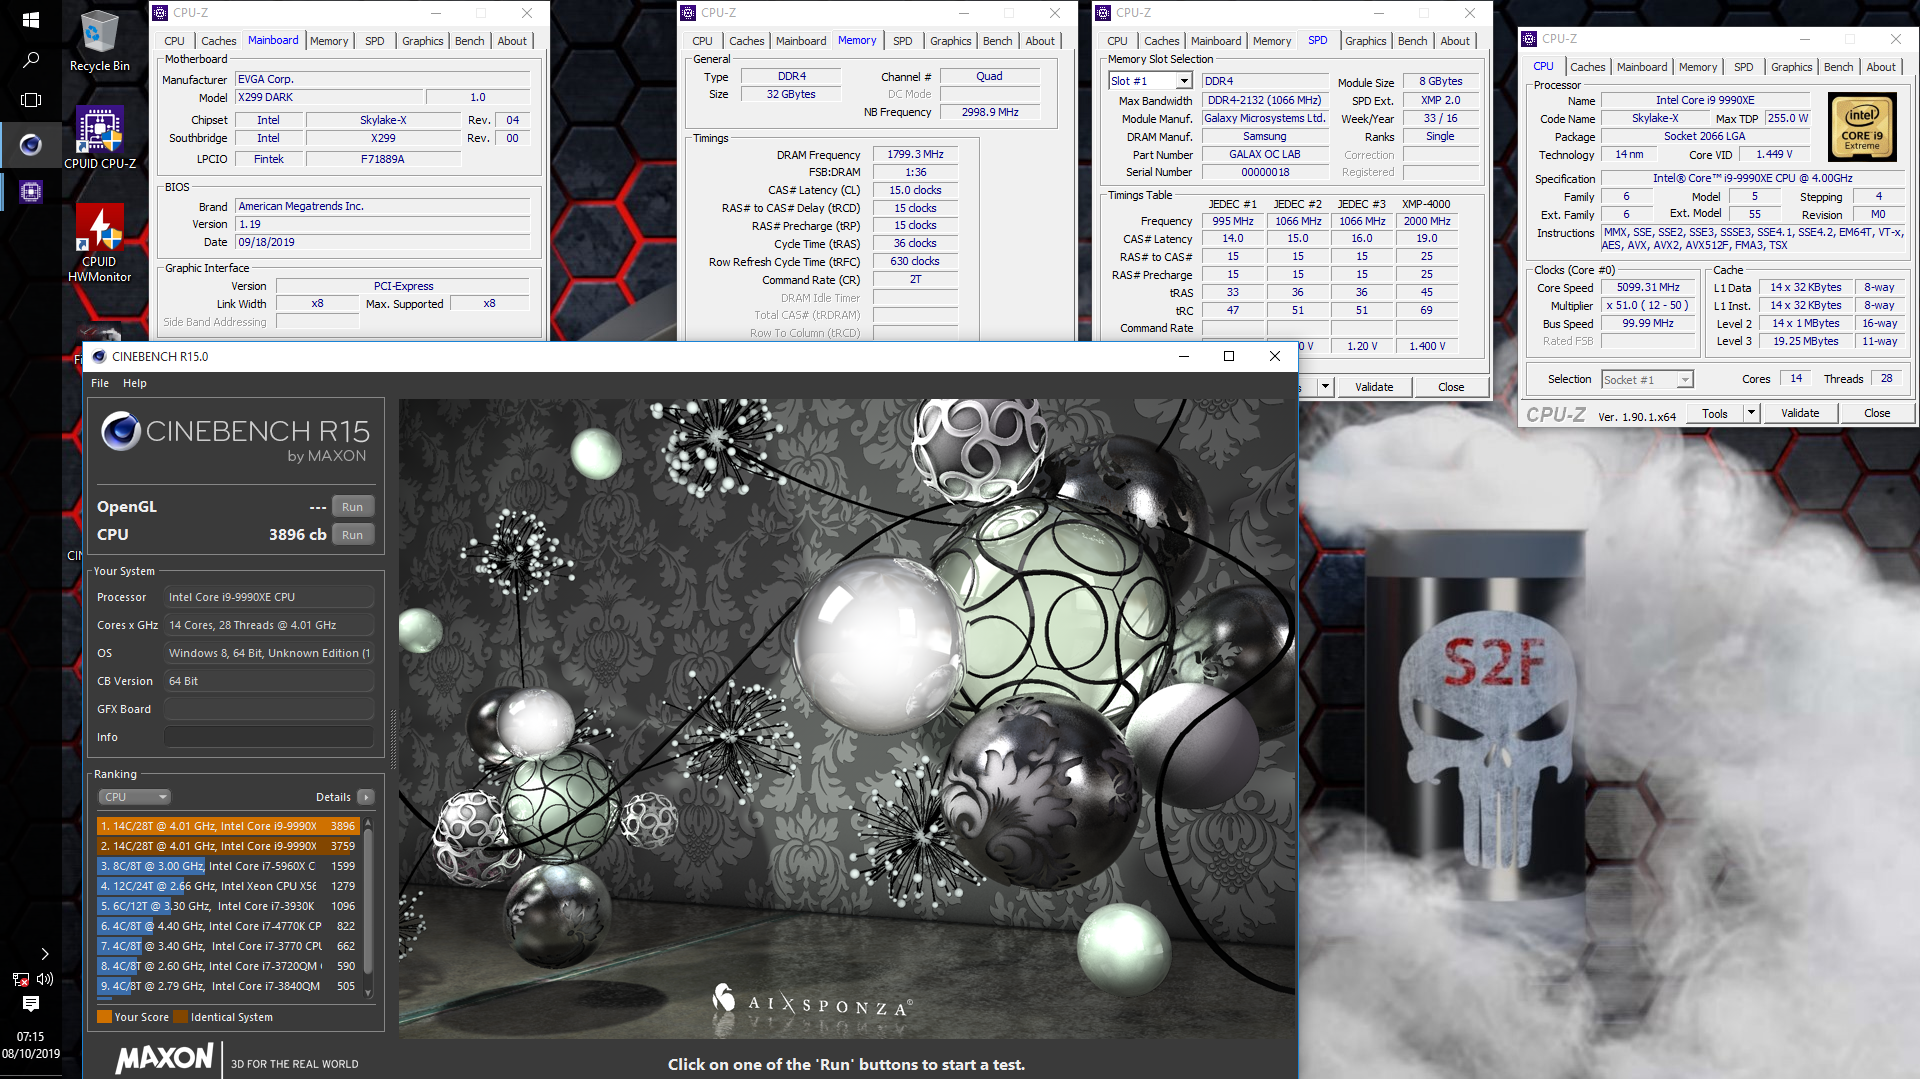Open the volume tray icon
This screenshot has width=1920, height=1079.
[45, 979]
